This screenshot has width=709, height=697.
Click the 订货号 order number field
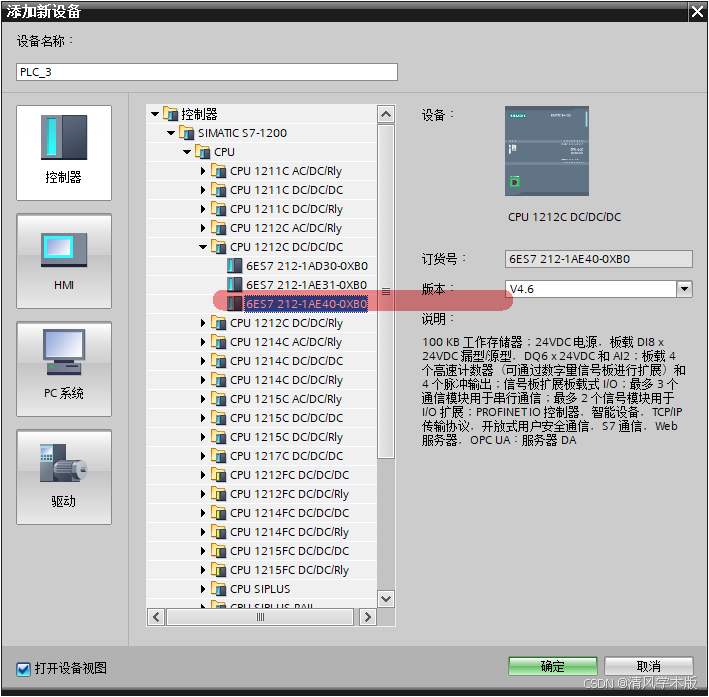click(x=598, y=259)
